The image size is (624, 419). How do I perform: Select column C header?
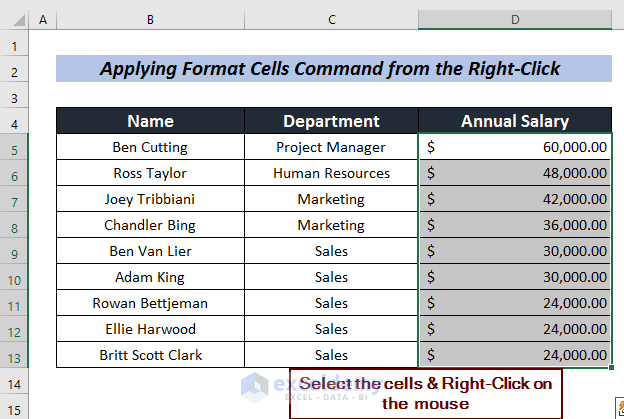point(331,20)
